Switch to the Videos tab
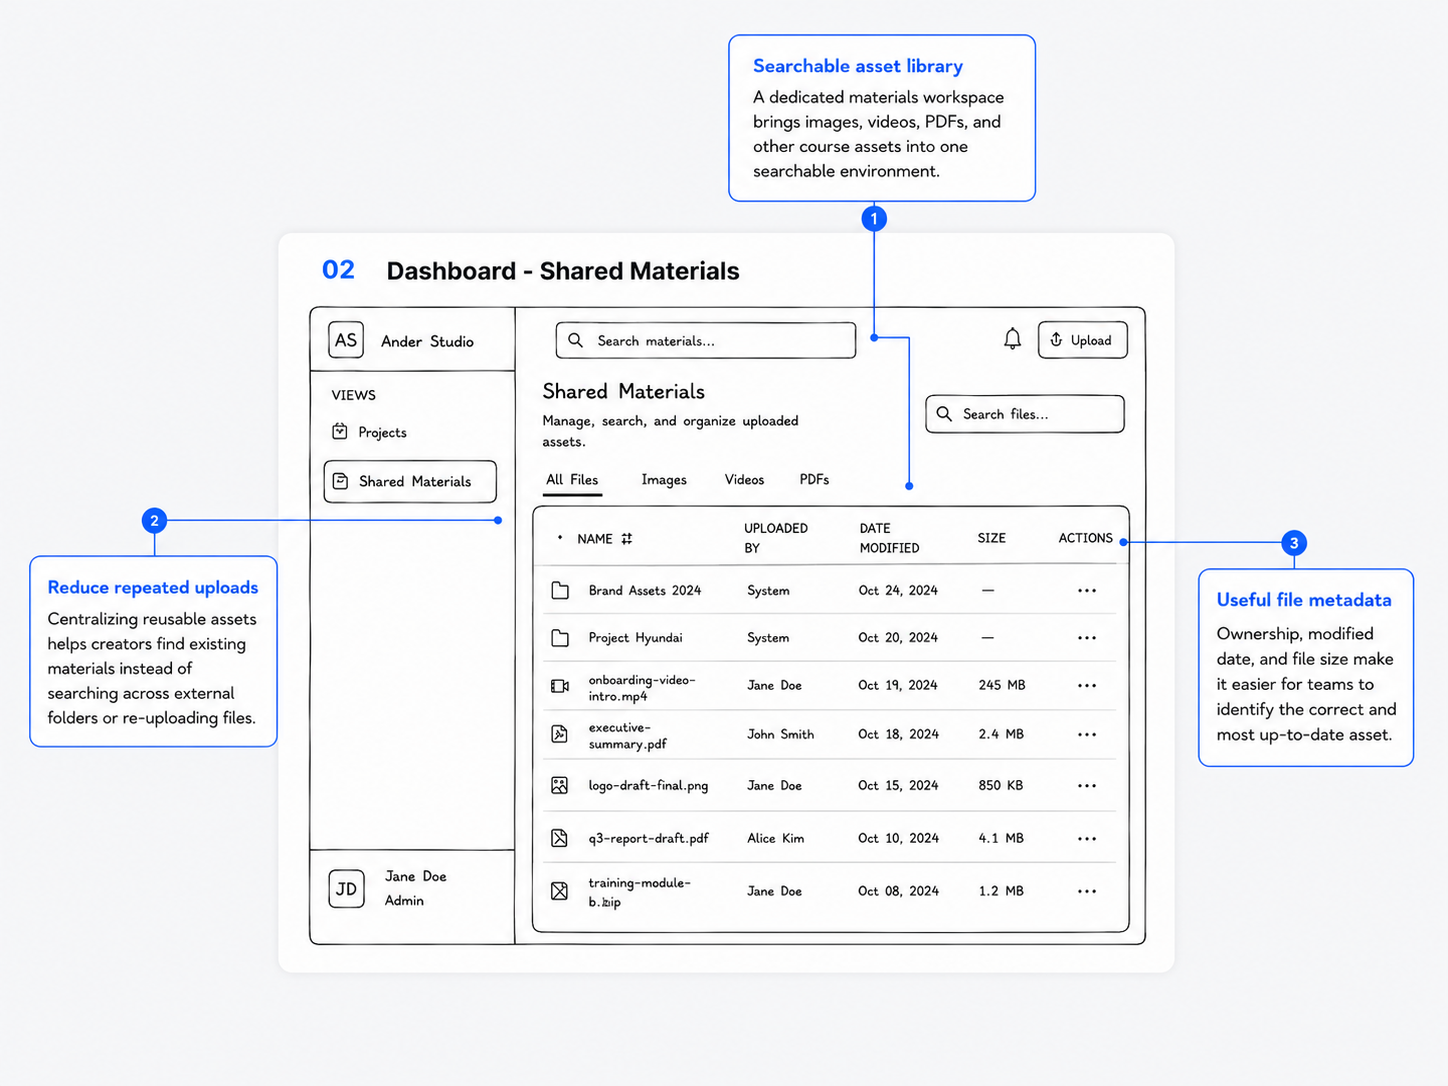 [744, 480]
